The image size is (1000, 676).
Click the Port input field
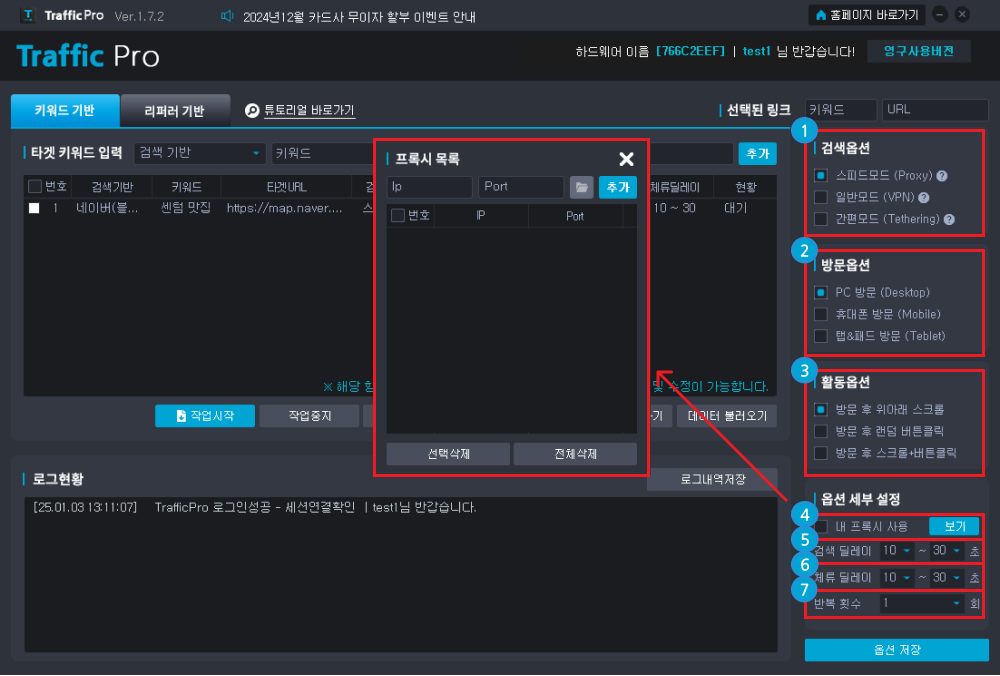tap(521, 187)
